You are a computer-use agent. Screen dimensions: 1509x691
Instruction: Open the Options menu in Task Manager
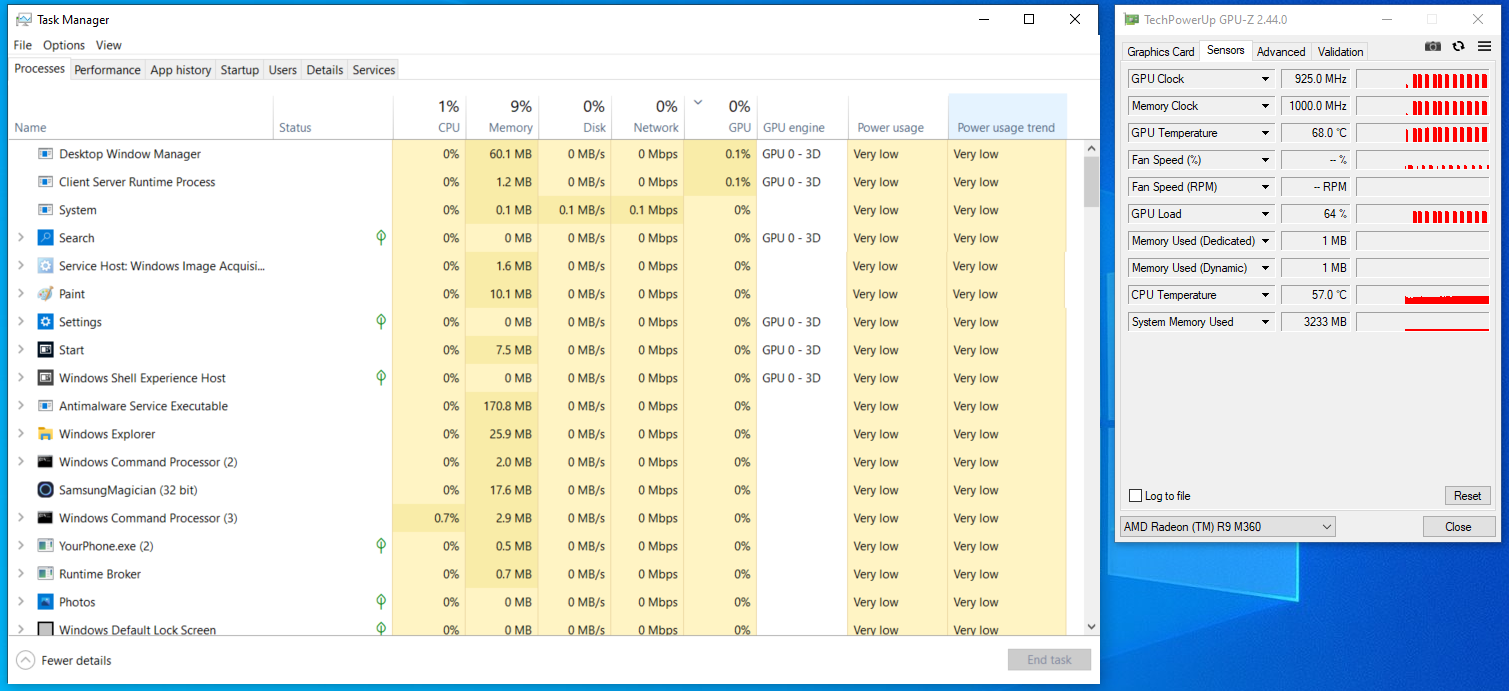click(64, 45)
